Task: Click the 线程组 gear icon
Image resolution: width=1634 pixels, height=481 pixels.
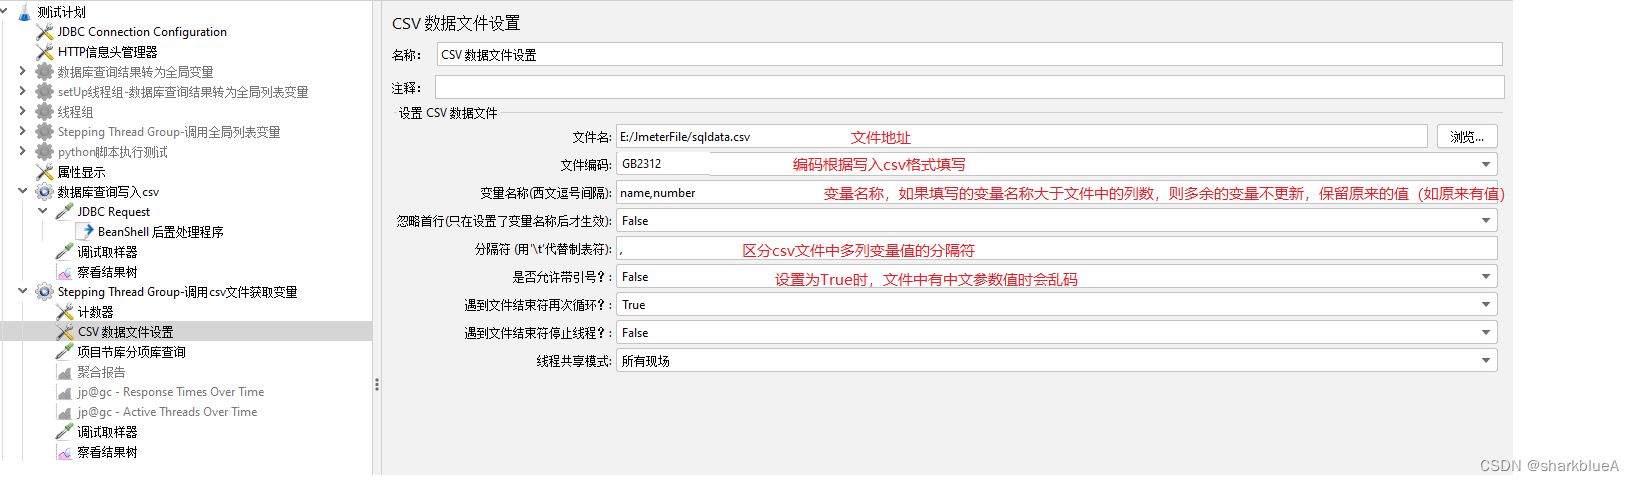Action: 45,112
